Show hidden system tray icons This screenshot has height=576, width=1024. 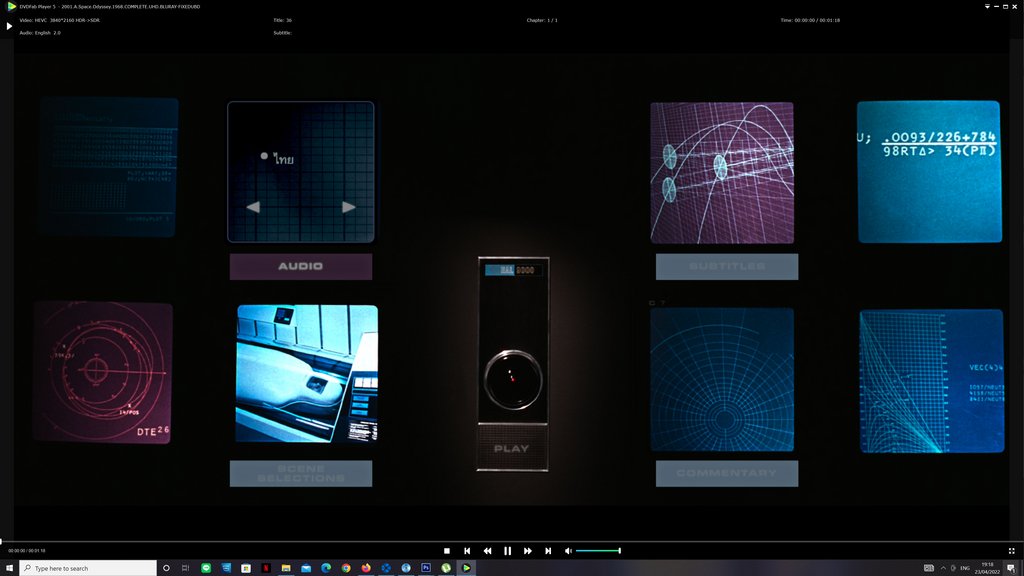[x=943, y=568]
